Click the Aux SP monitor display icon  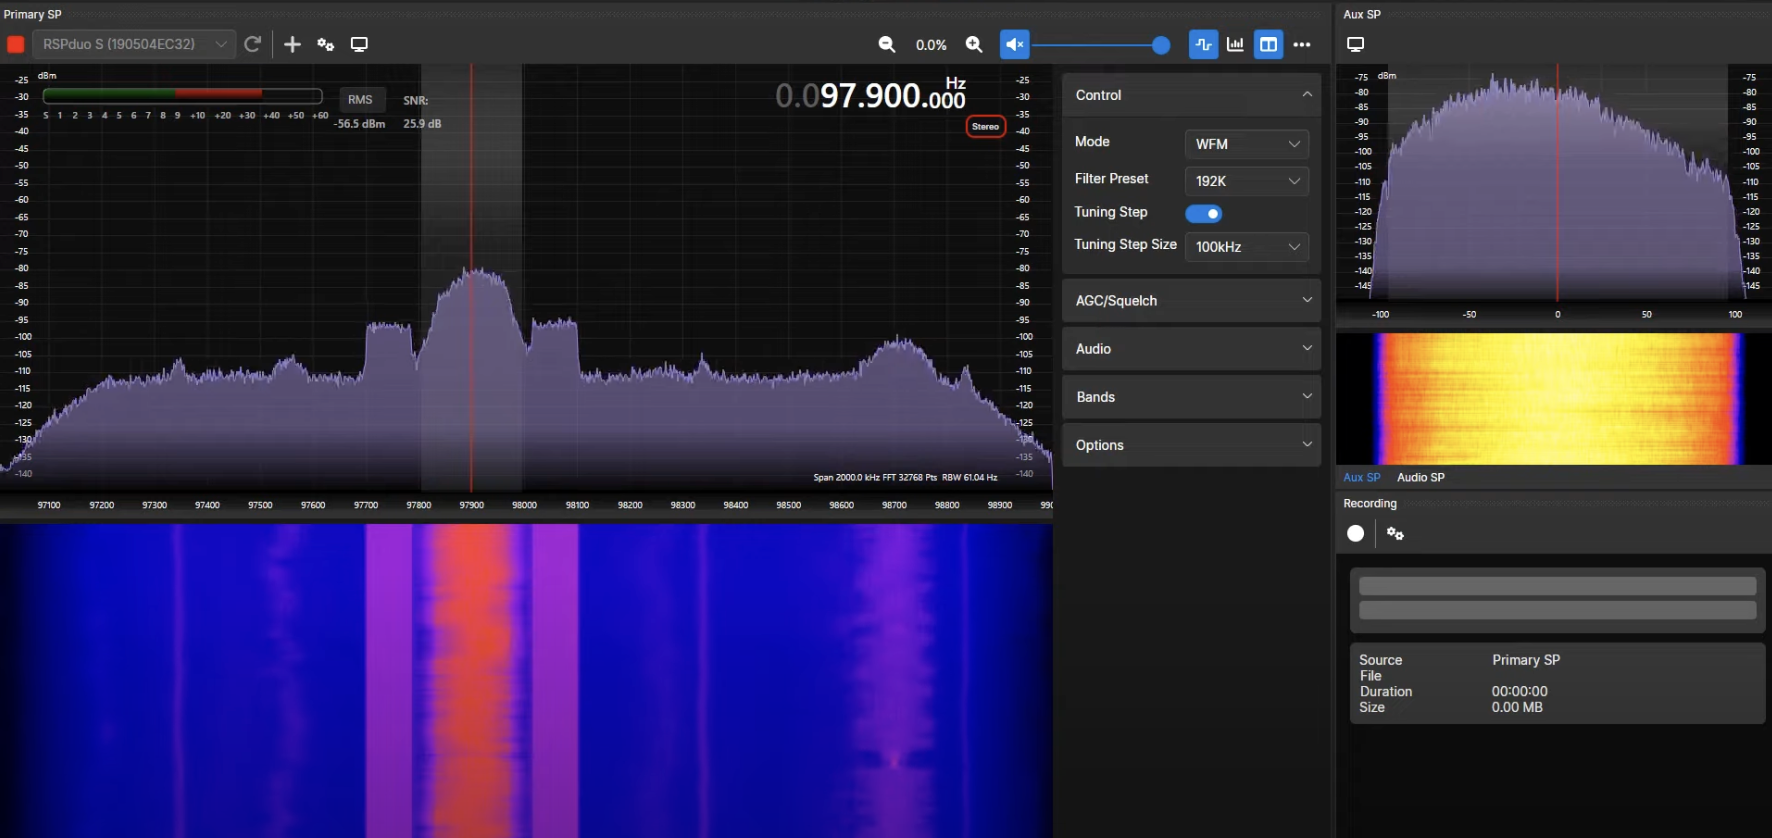tap(1355, 44)
